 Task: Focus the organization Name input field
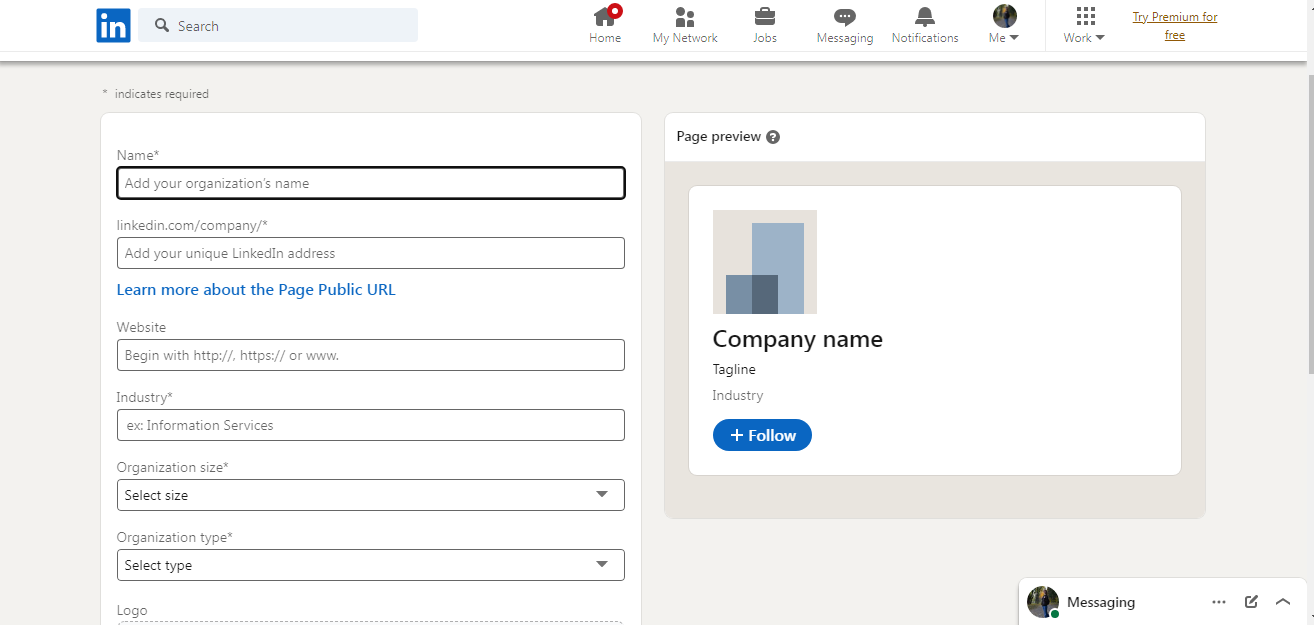(370, 183)
